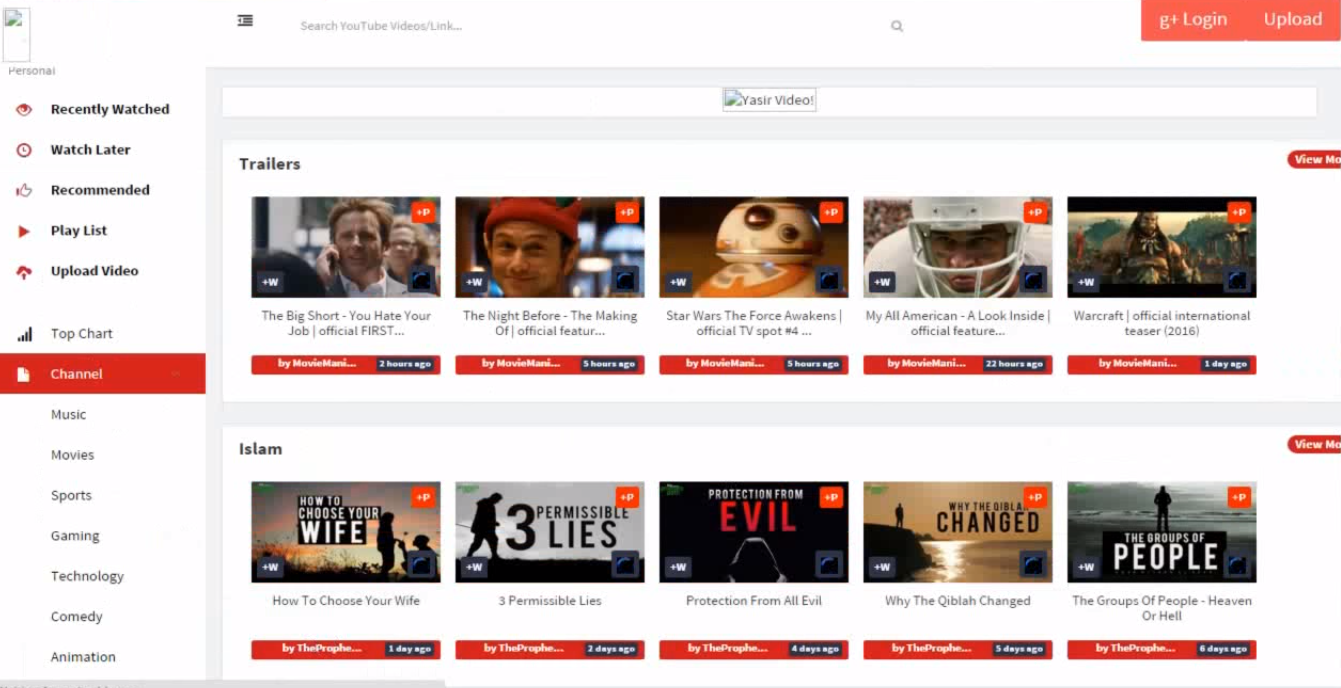Image resolution: width=1341 pixels, height=688 pixels.
Task: Click View More for Trailers section
Action: [1315, 160]
